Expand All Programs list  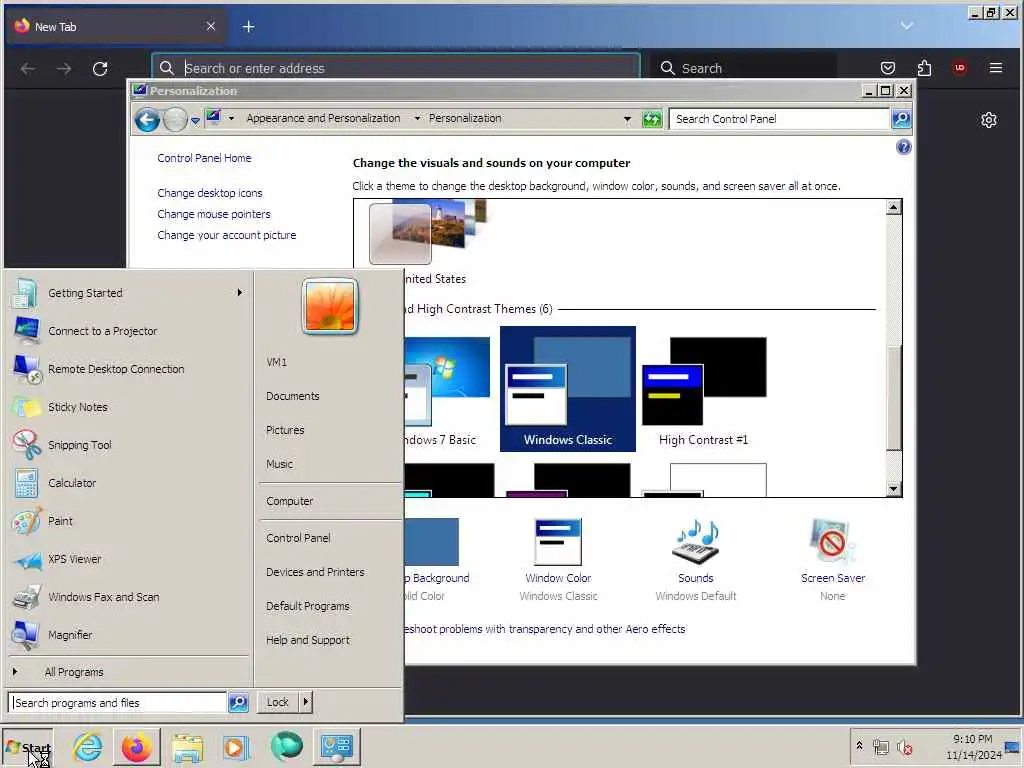[74, 672]
